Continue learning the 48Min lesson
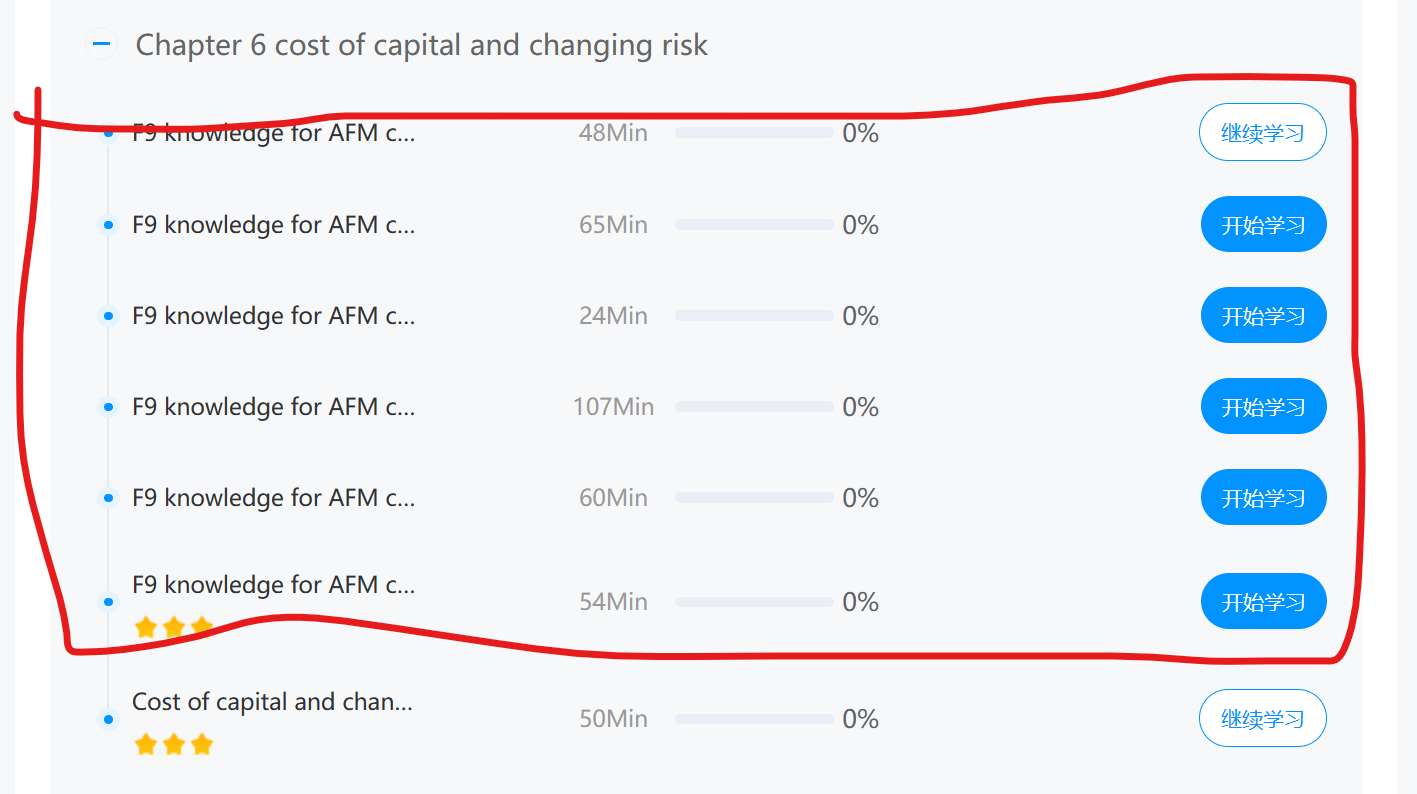1417x794 pixels. [x=1262, y=132]
